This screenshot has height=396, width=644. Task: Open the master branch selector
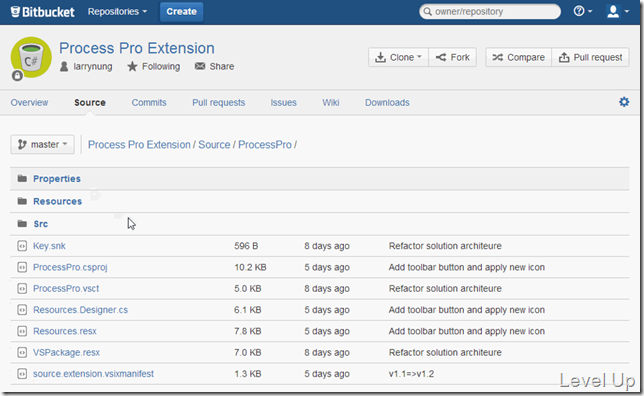(x=42, y=145)
